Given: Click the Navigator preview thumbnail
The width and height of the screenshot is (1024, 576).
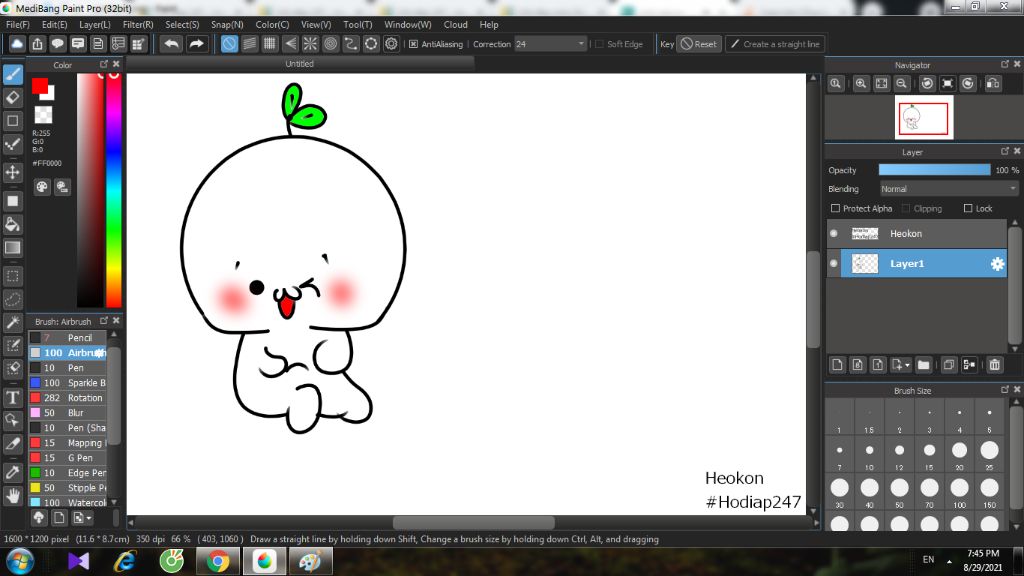Looking at the screenshot, I should click(x=923, y=118).
